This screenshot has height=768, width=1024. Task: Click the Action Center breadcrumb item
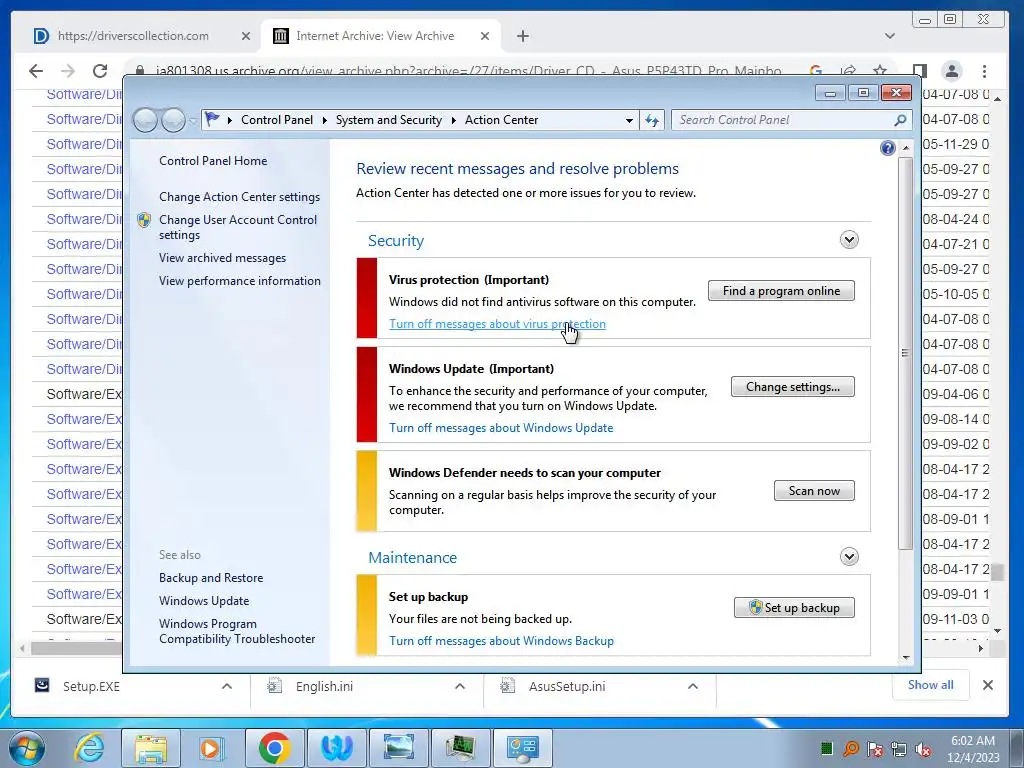pos(502,120)
